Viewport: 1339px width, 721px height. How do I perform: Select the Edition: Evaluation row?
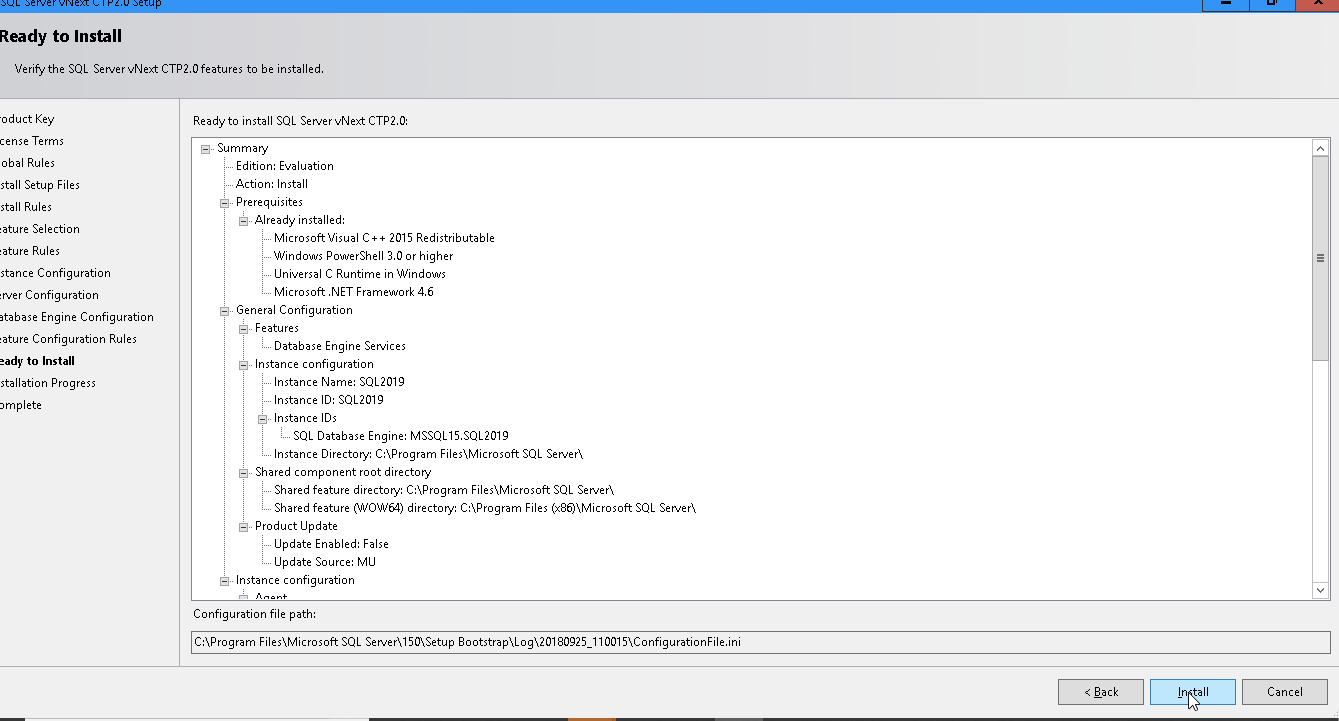285,166
